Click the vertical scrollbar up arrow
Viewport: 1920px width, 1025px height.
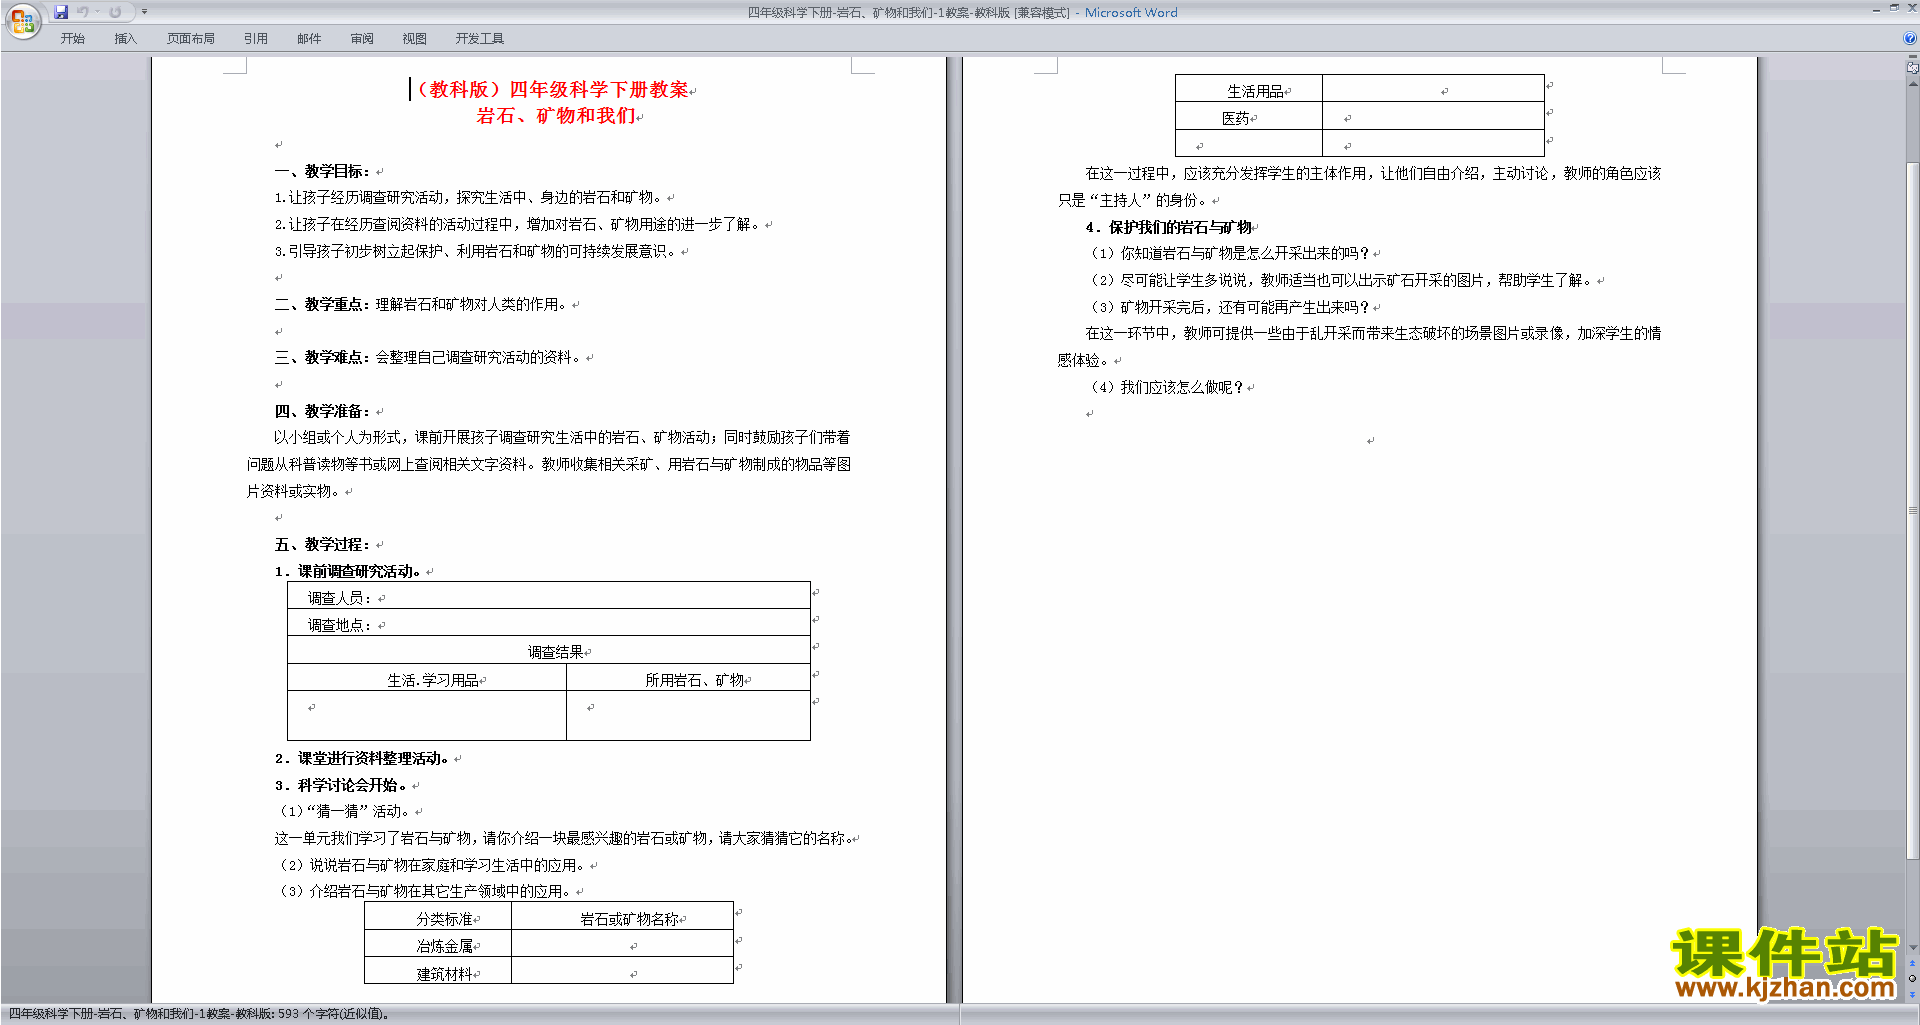click(1912, 84)
